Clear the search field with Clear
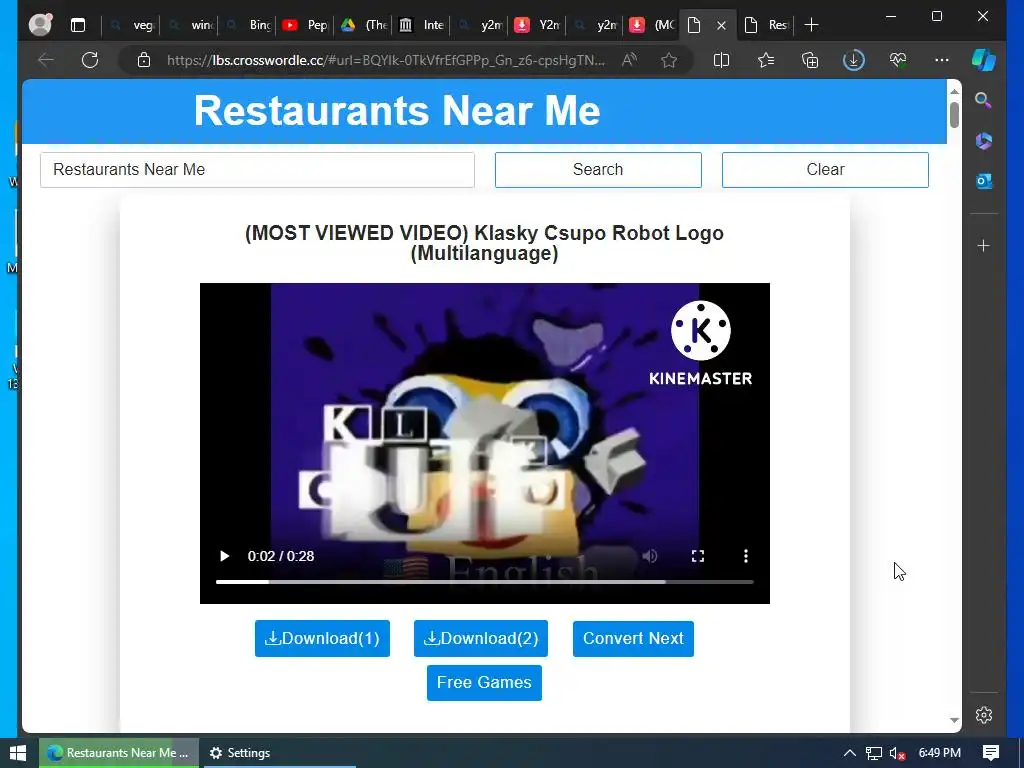The height and width of the screenshot is (768, 1024). click(825, 170)
